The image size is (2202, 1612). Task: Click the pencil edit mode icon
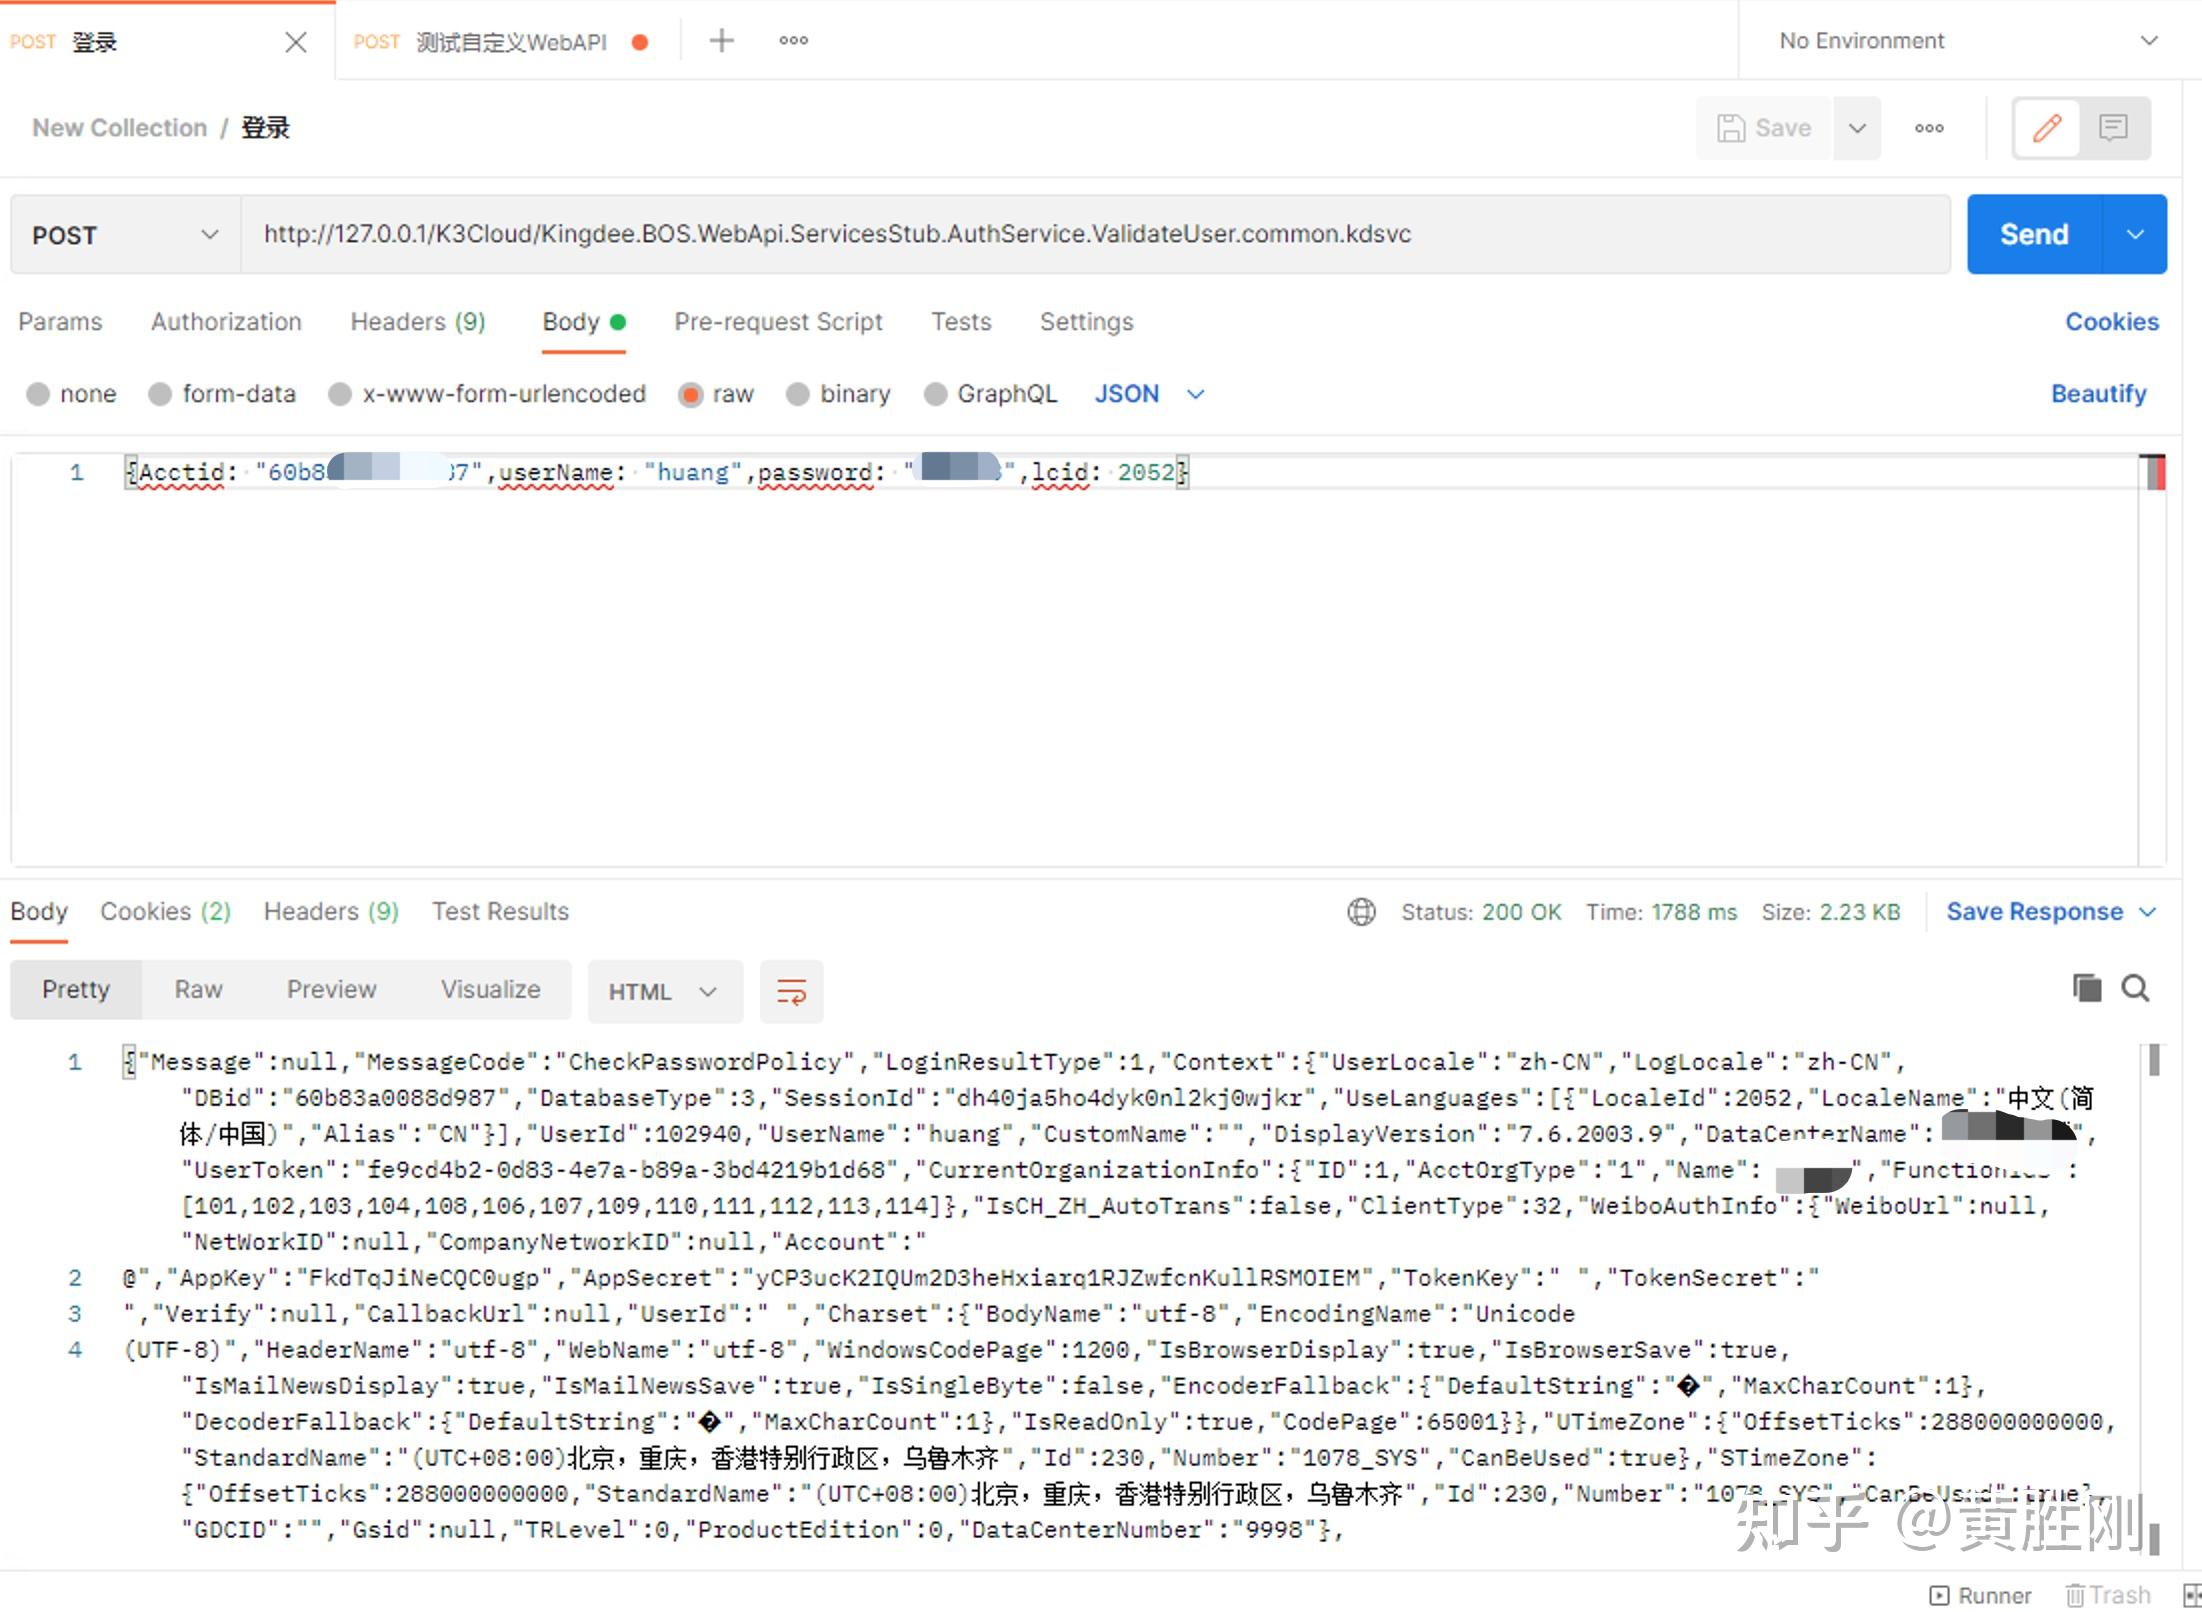click(2046, 128)
